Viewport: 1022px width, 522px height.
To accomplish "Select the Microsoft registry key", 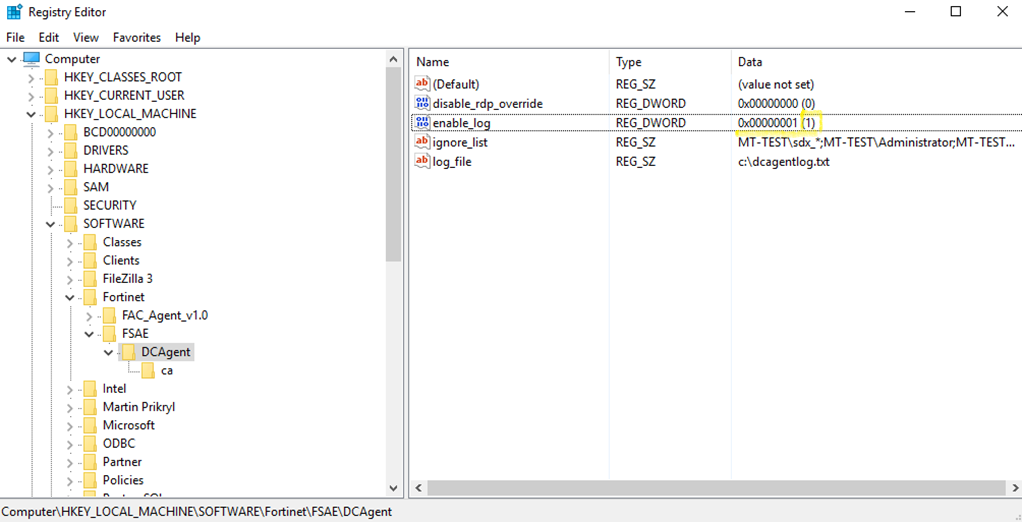I will [x=128, y=425].
